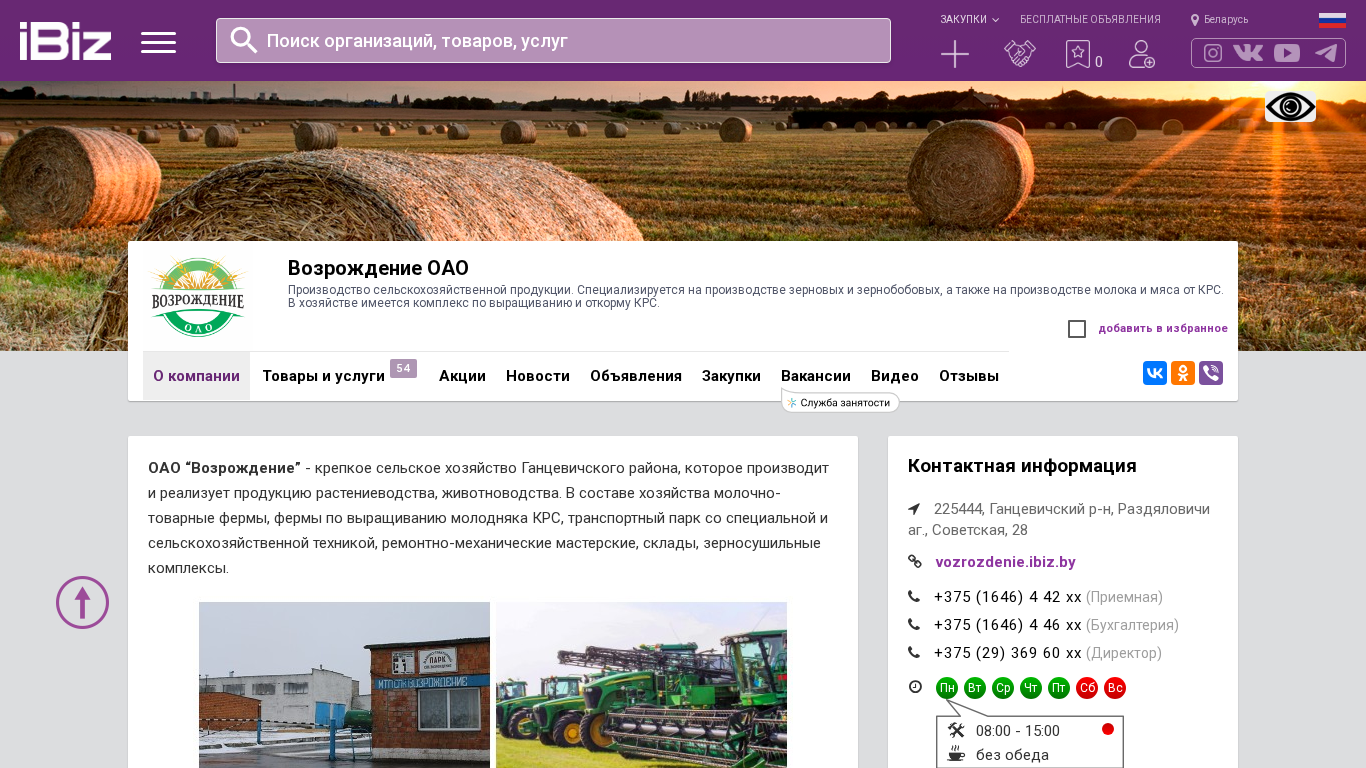Open the green combine harvesters photo
The width and height of the screenshot is (1366, 768).
(x=641, y=685)
